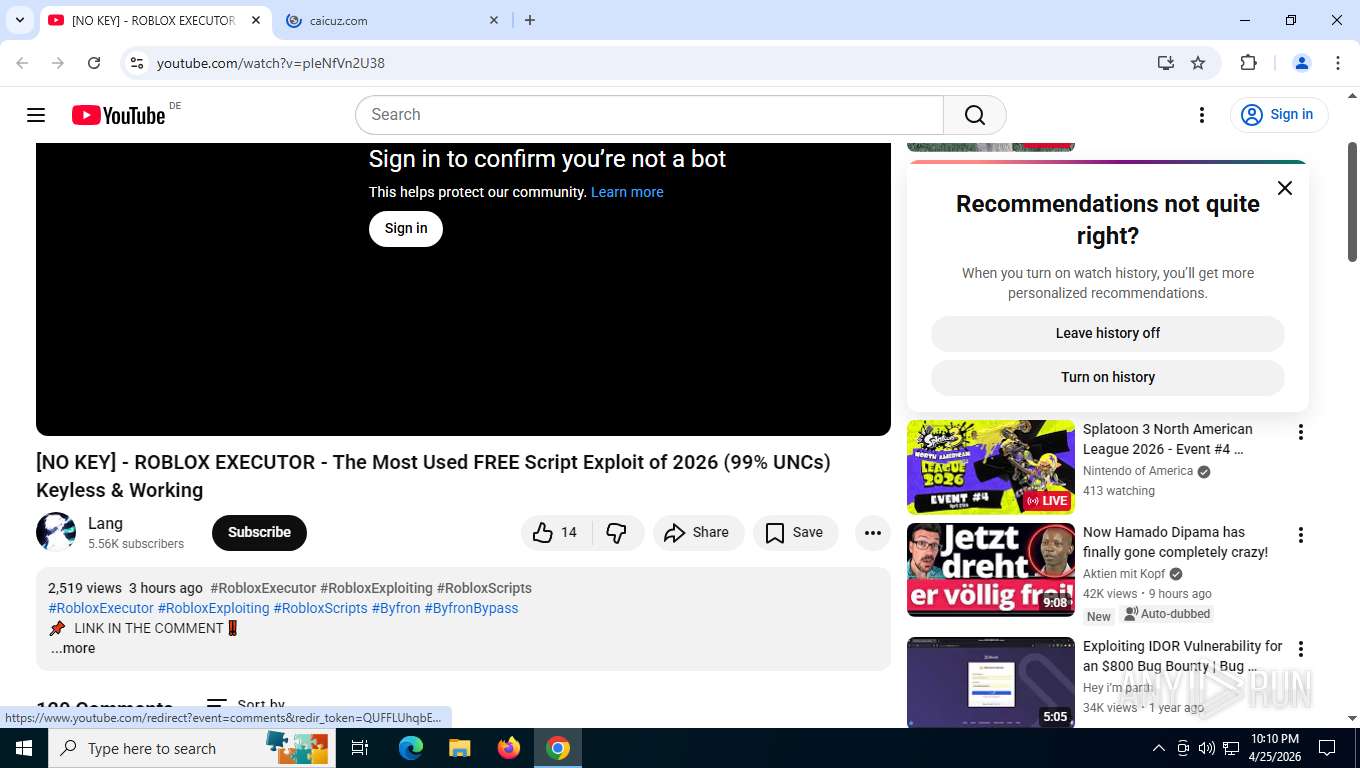Click the page vertical scrollbar
The height and width of the screenshot is (768, 1360).
coord(1352,200)
